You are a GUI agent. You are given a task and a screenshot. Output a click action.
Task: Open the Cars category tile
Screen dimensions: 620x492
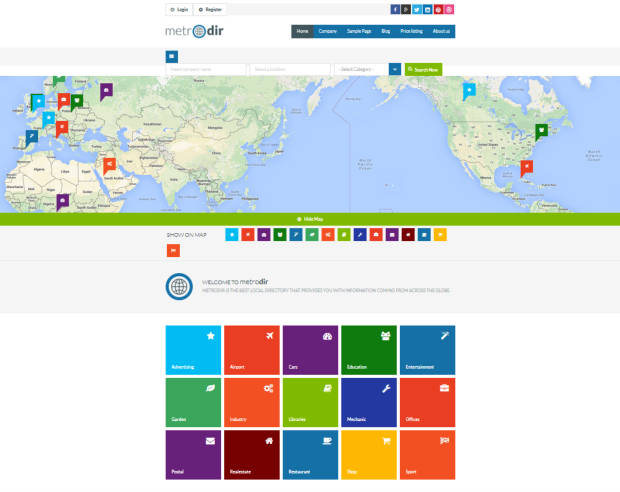[310, 350]
